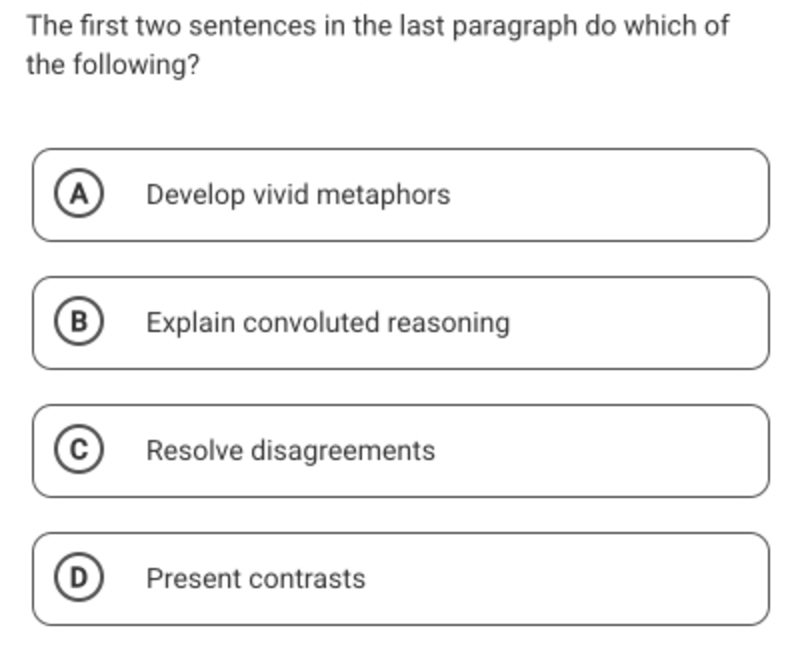Select the circled B radio button

tap(79, 322)
